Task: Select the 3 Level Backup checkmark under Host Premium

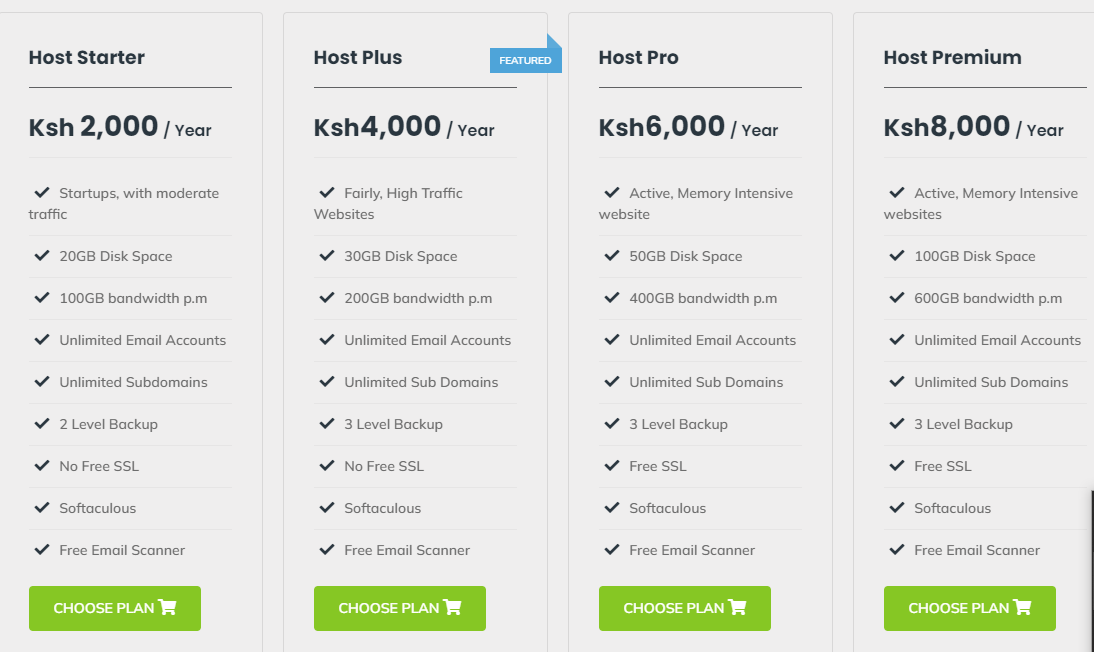Action: pos(896,424)
